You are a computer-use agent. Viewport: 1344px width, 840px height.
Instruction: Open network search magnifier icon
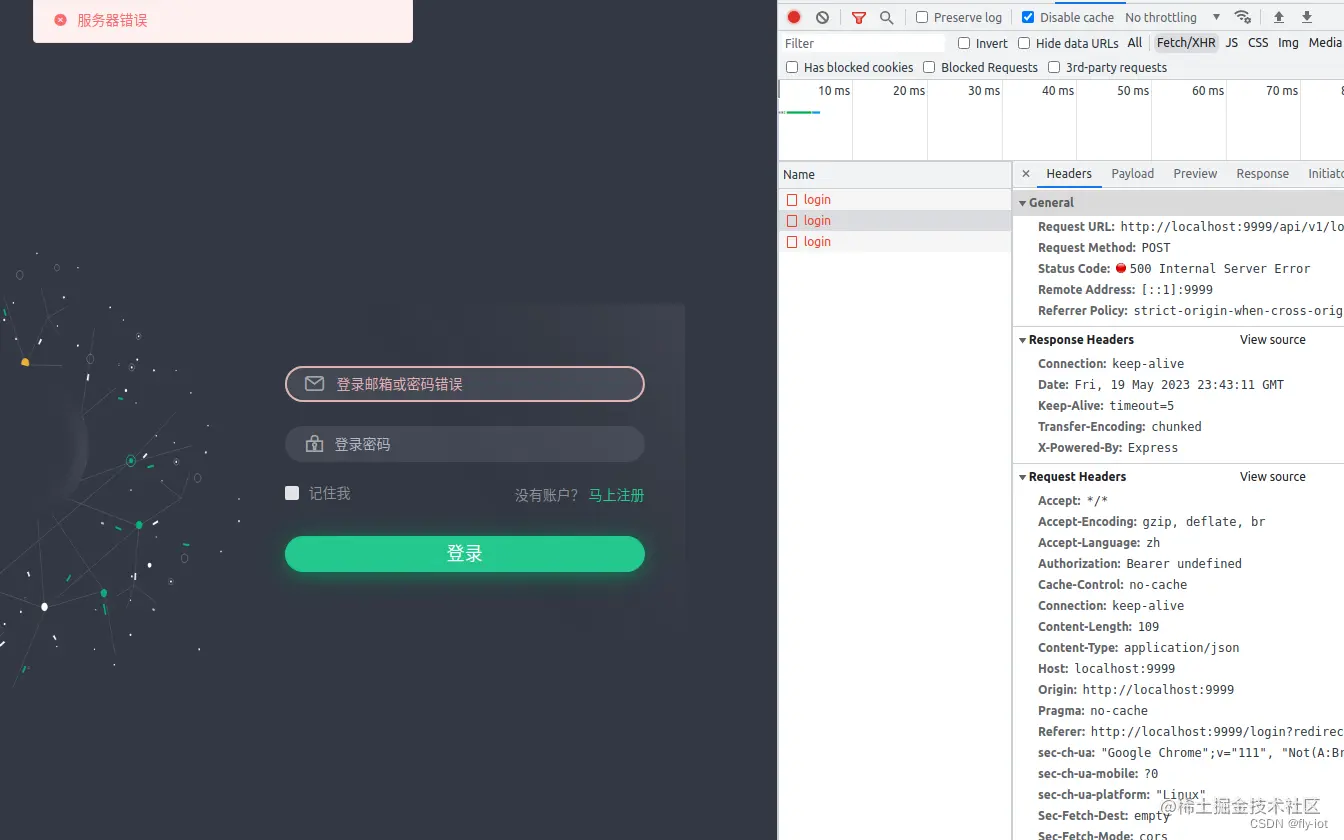point(886,17)
